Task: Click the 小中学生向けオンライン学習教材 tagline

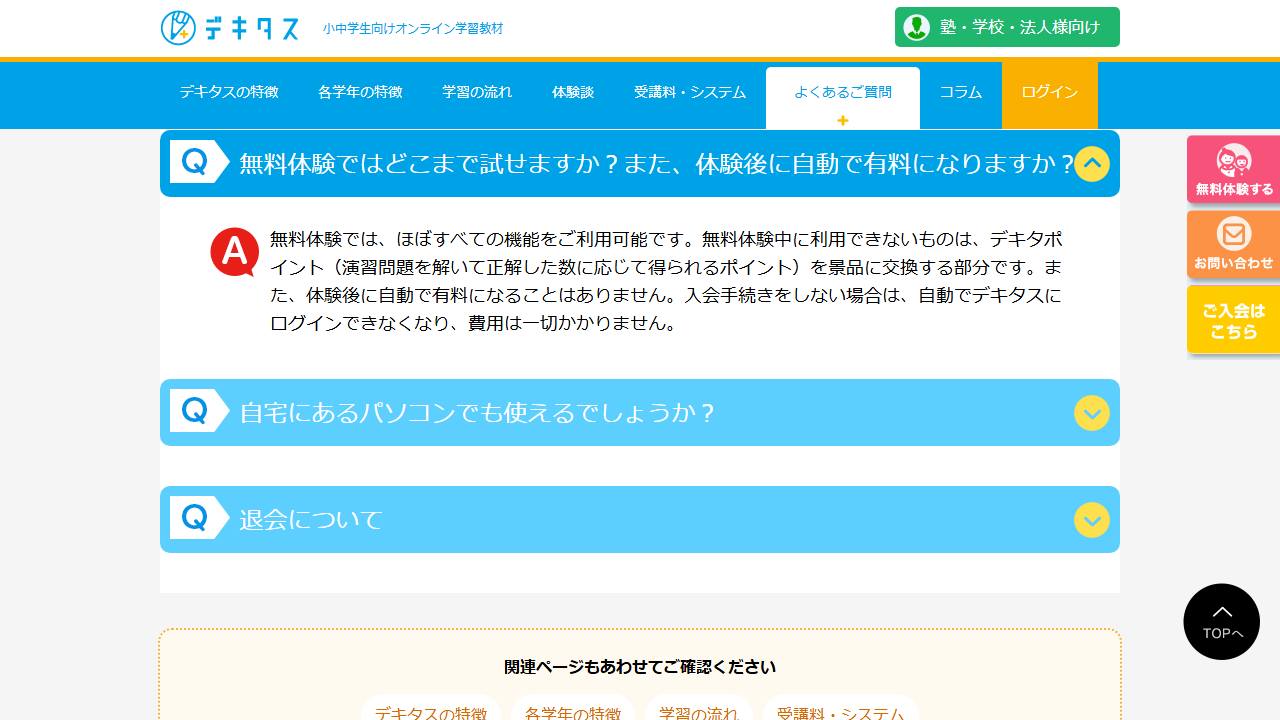Action: pyautogui.click(x=413, y=29)
